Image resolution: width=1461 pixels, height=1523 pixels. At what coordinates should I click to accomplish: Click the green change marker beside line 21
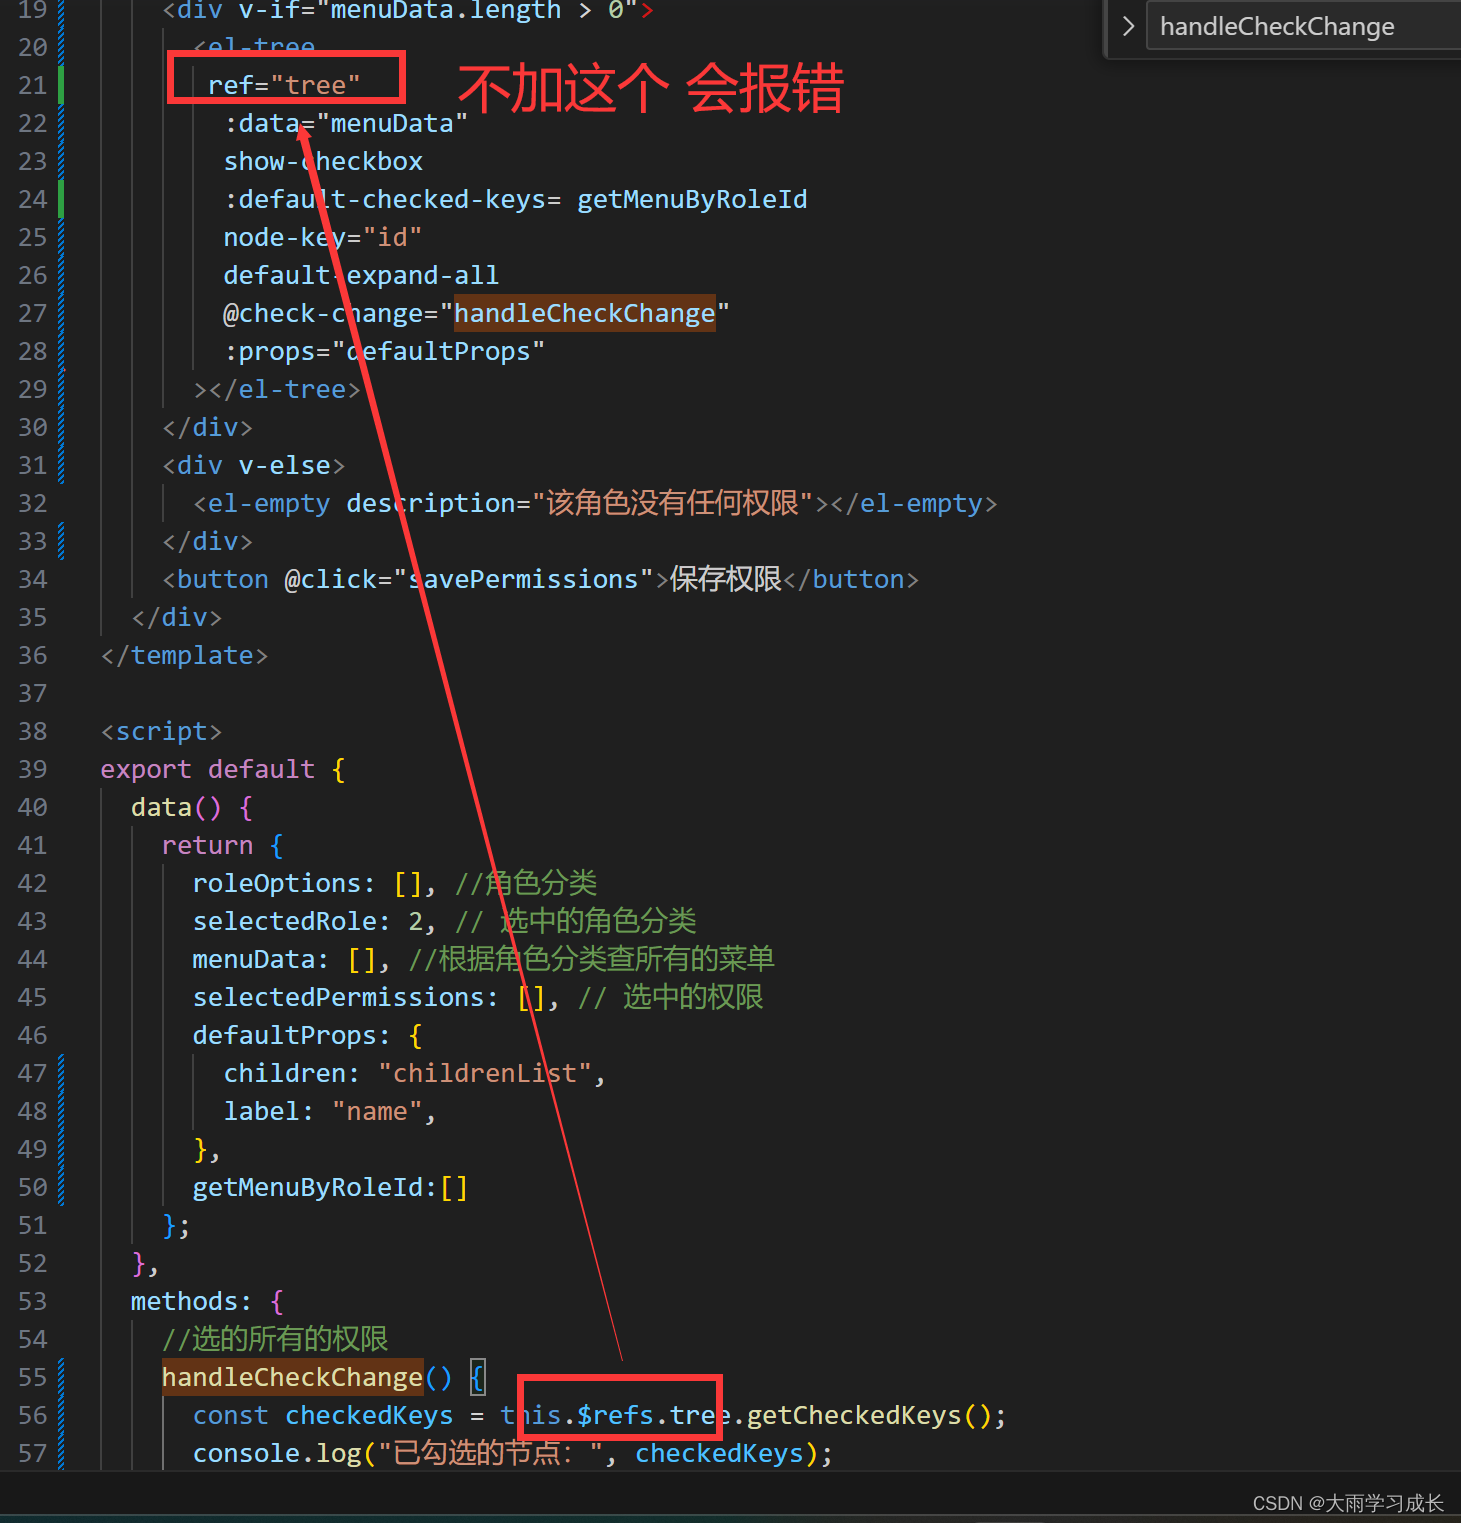pyautogui.click(x=61, y=84)
